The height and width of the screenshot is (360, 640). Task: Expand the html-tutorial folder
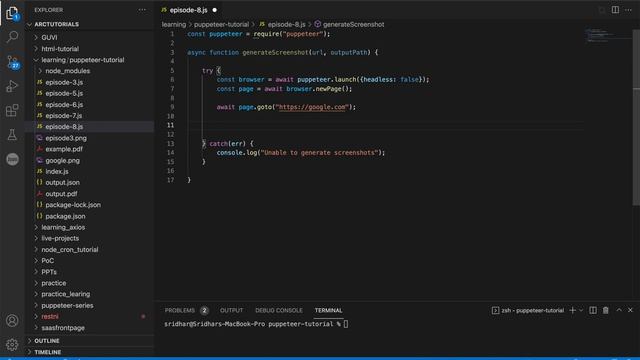pos(60,49)
